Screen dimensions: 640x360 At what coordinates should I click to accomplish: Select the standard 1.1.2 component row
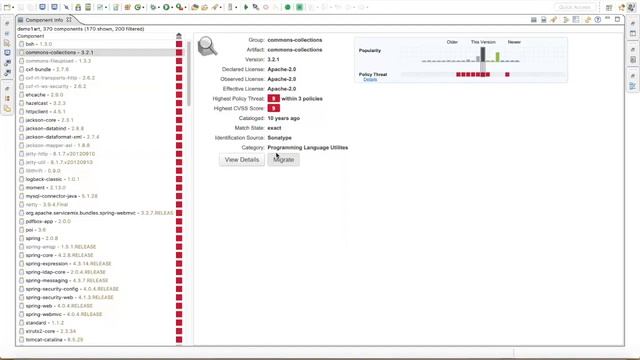[100, 322]
